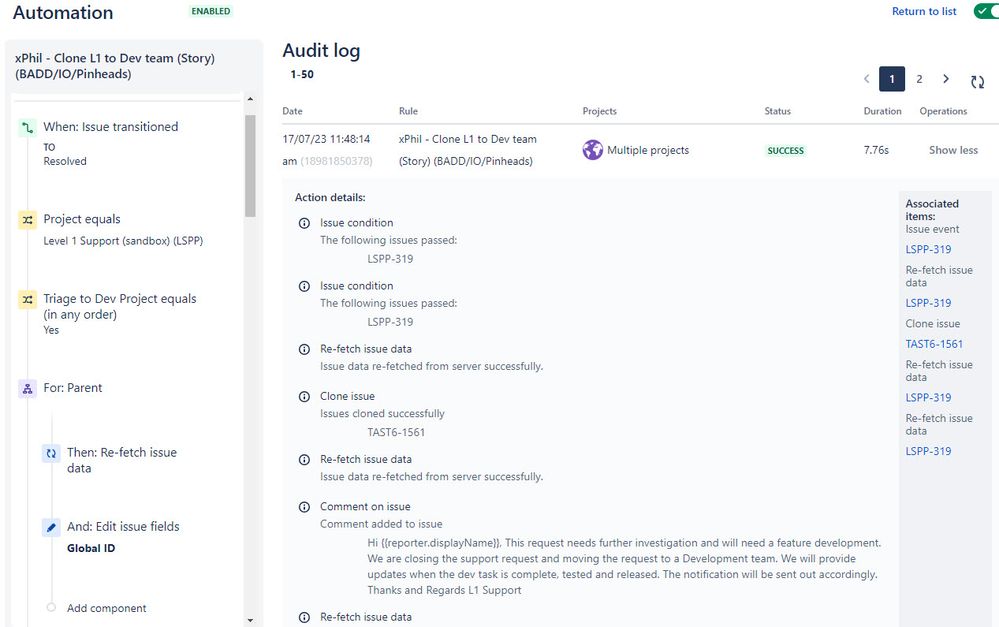Open LSPP-319 link under Issue event
The image size is (999, 627).
point(928,249)
